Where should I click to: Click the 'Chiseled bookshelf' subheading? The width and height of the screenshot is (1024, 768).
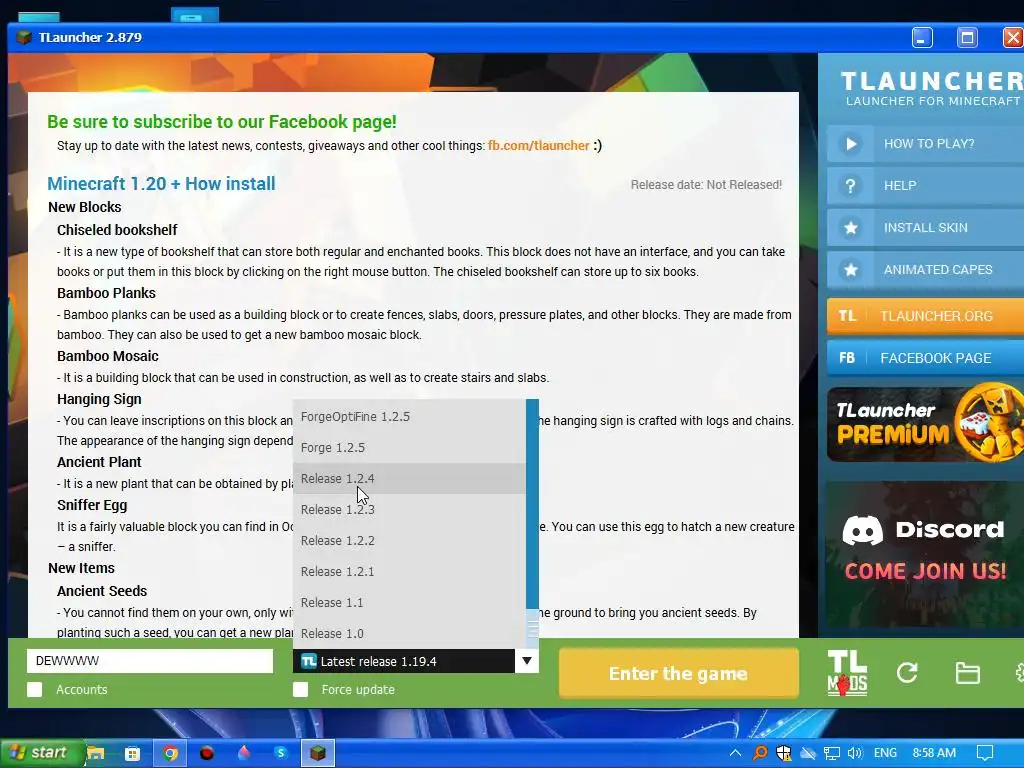pyautogui.click(x=117, y=230)
